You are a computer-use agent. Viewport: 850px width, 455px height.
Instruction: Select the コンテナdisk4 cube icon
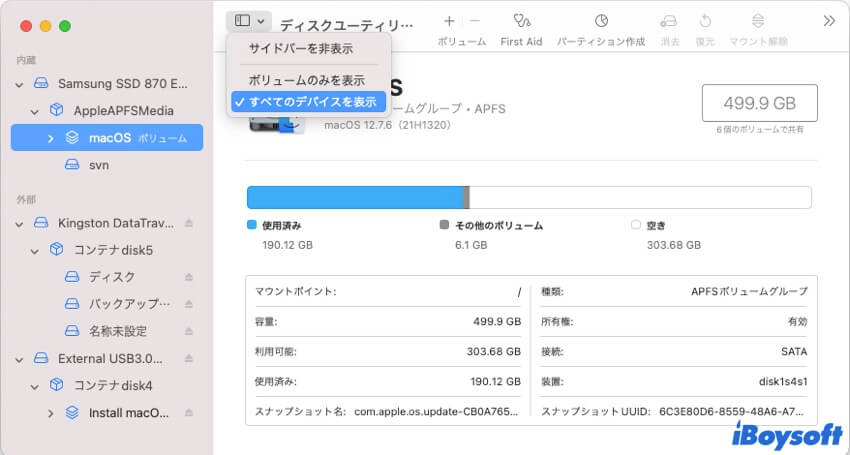(x=56, y=385)
